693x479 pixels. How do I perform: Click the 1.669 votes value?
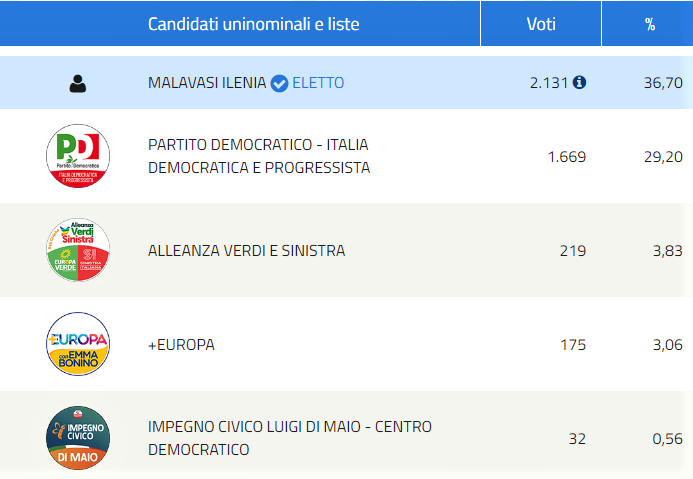pos(567,157)
